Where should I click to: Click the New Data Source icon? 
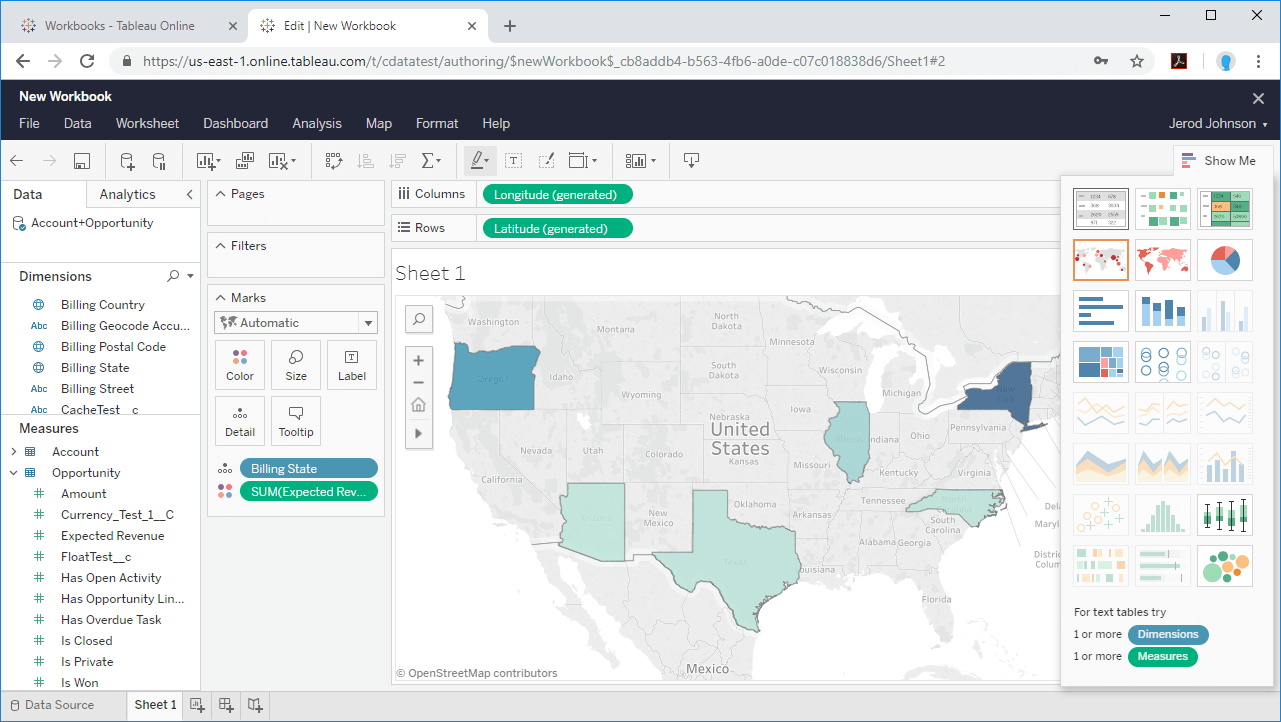click(127, 161)
